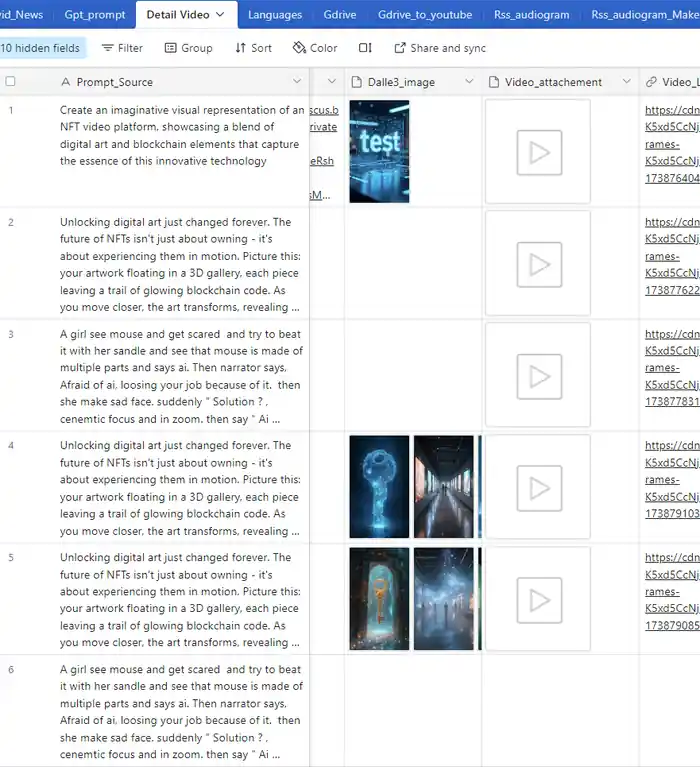Viewport: 700px width, 767px height.
Task: Open the Sort options
Action: [253, 48]
